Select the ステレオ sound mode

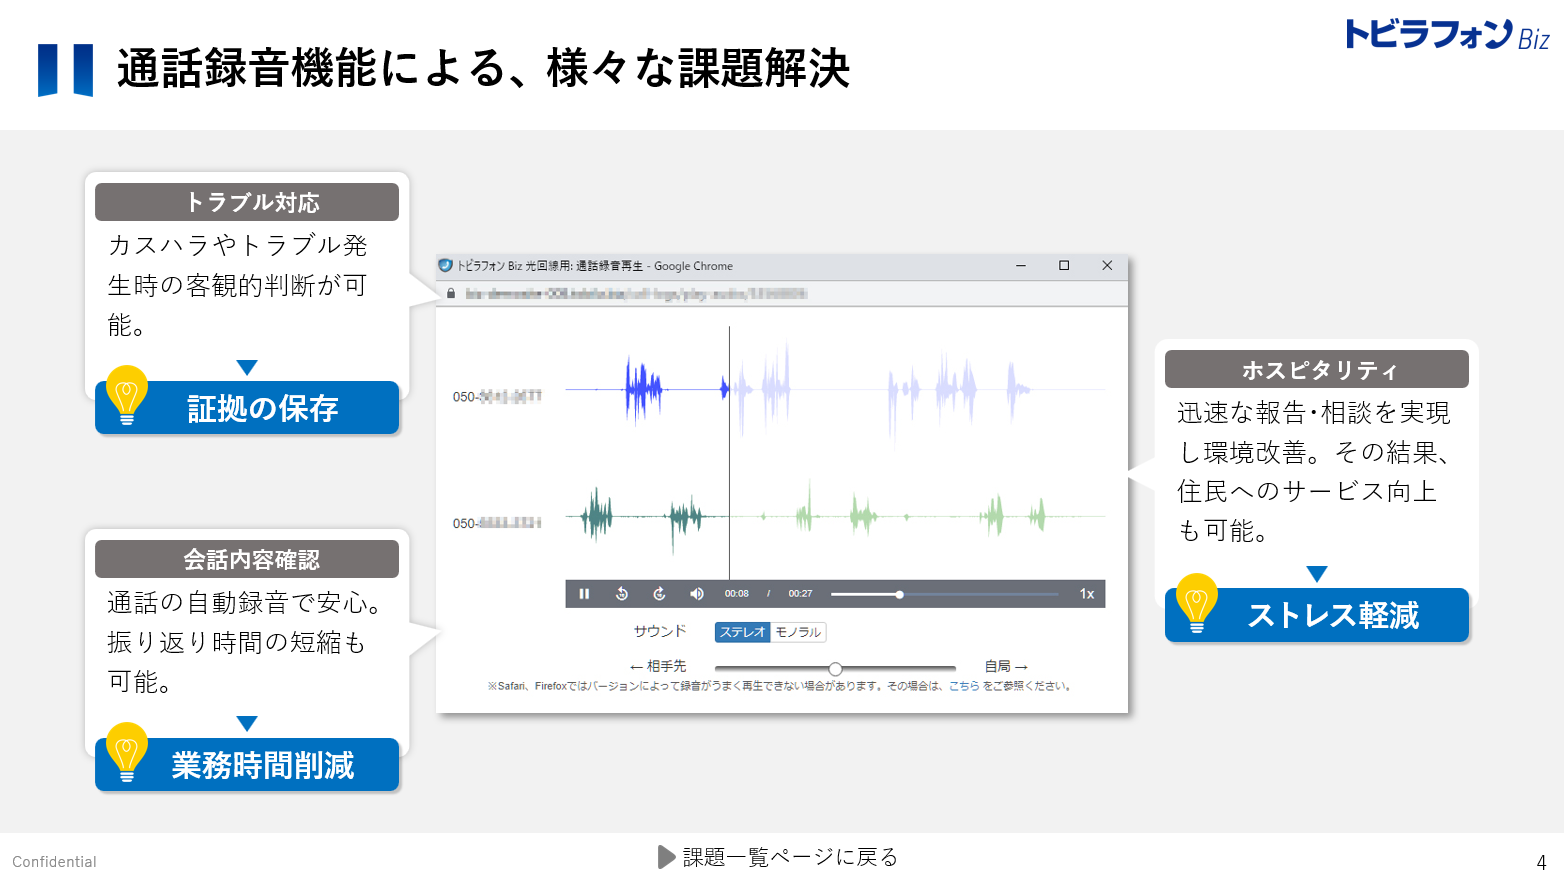[x=742, y=632]
